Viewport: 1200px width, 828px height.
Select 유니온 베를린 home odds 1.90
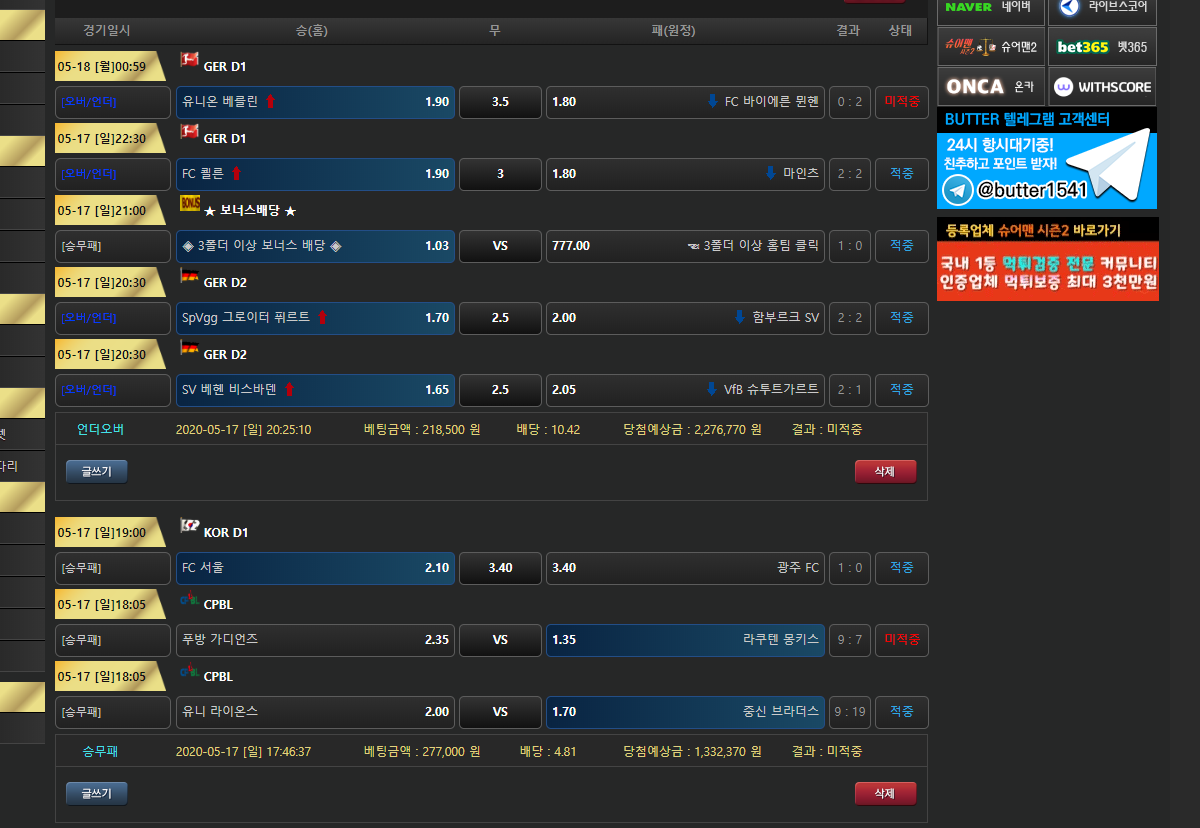pos(315,102)
